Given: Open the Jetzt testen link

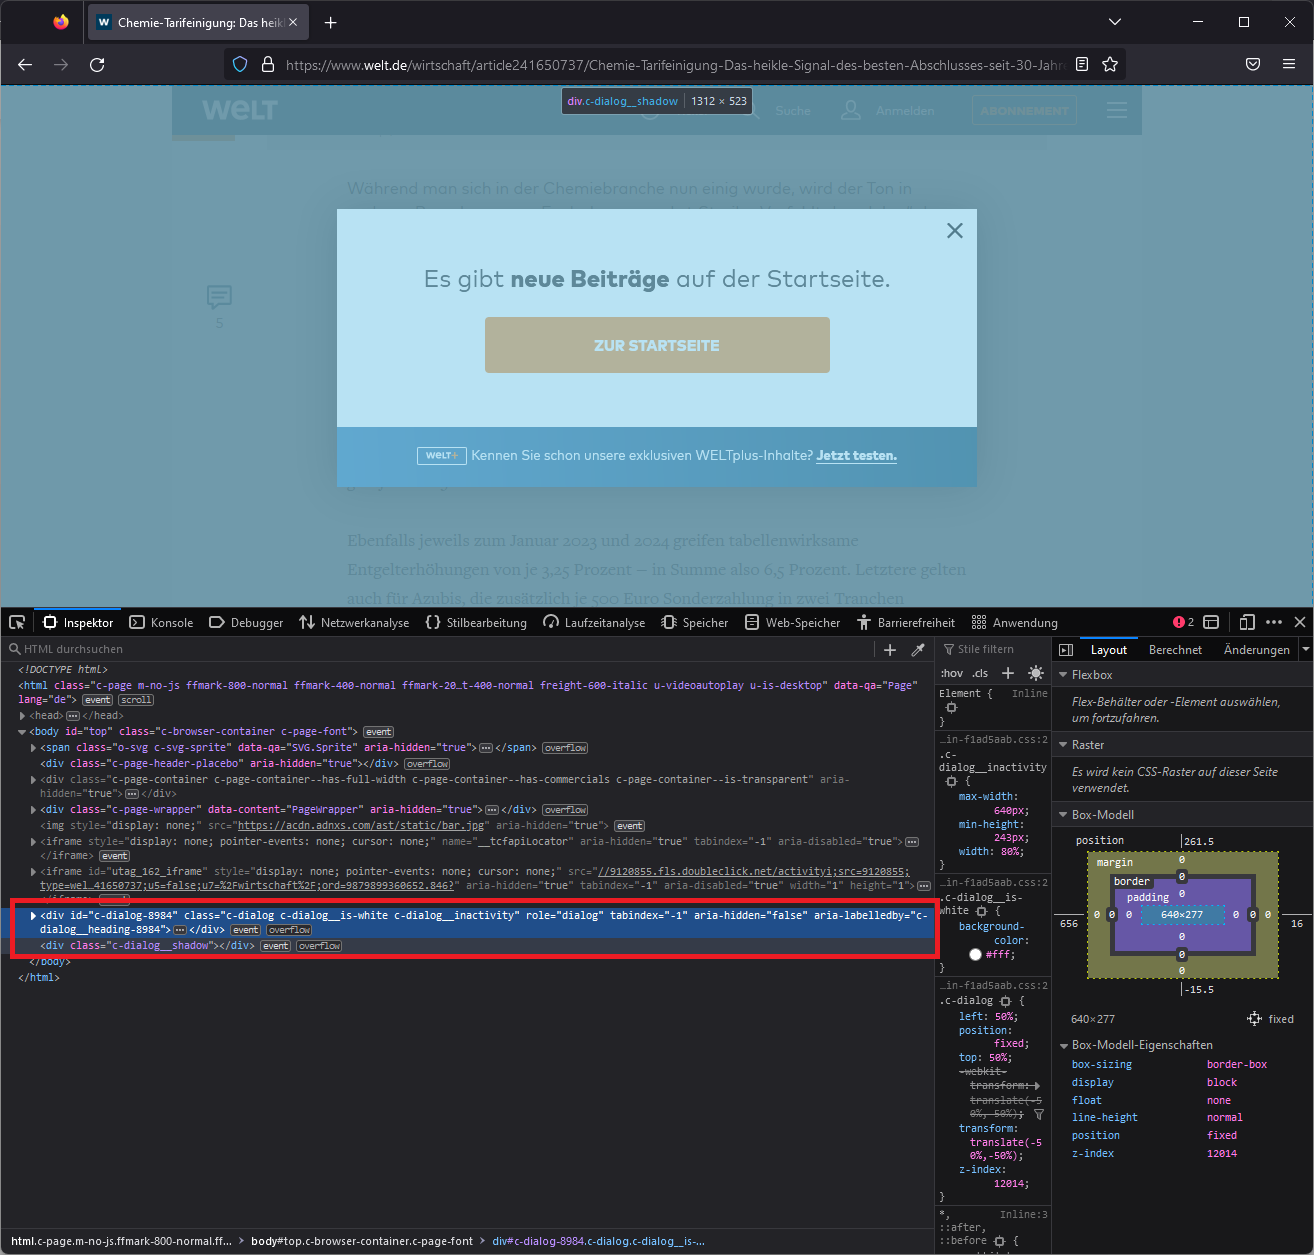Looking at the screenshot, I should tap(856, 455).
